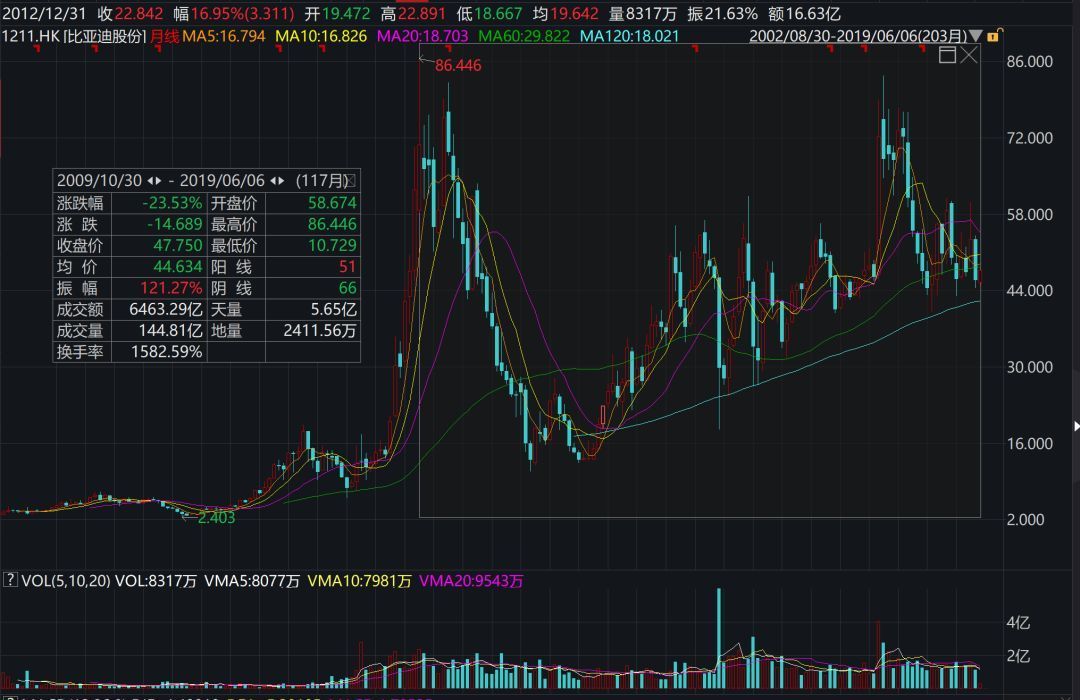Click the question mark icon beside VOL indicator
This screenshot has height=700, width=1080.
click(x=10, y=580)
